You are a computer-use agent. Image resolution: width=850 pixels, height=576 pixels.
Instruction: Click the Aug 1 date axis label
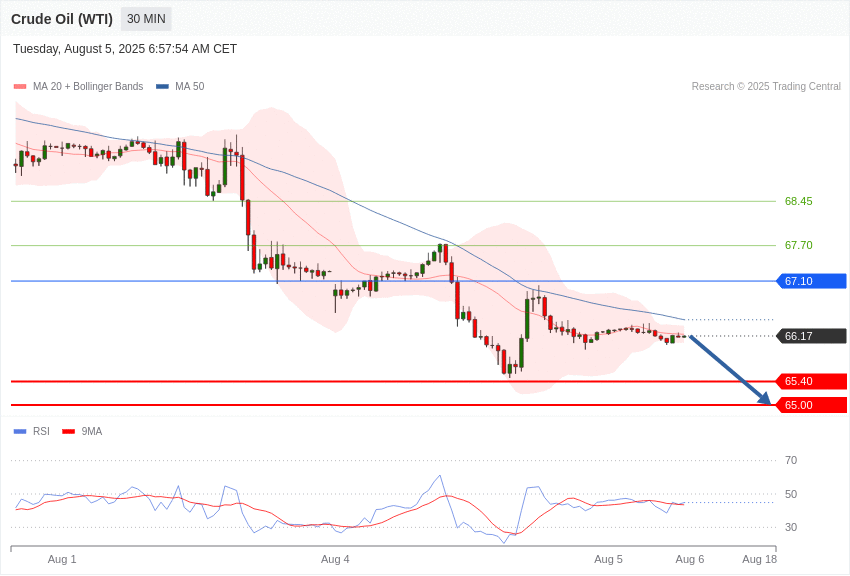tap(62, 559)
